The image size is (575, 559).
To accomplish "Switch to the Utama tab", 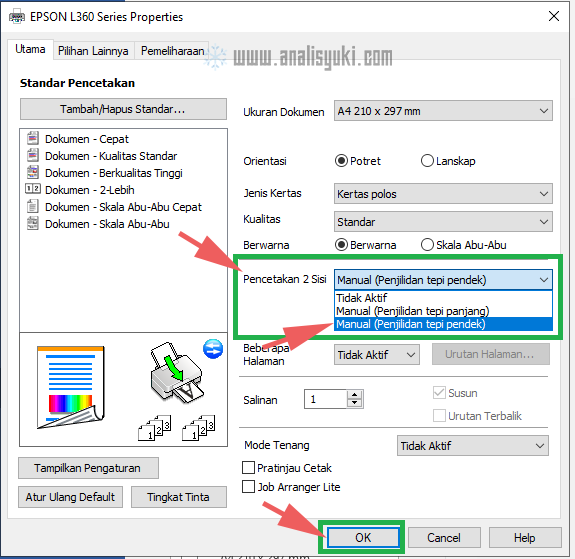I will click(30, 49).
